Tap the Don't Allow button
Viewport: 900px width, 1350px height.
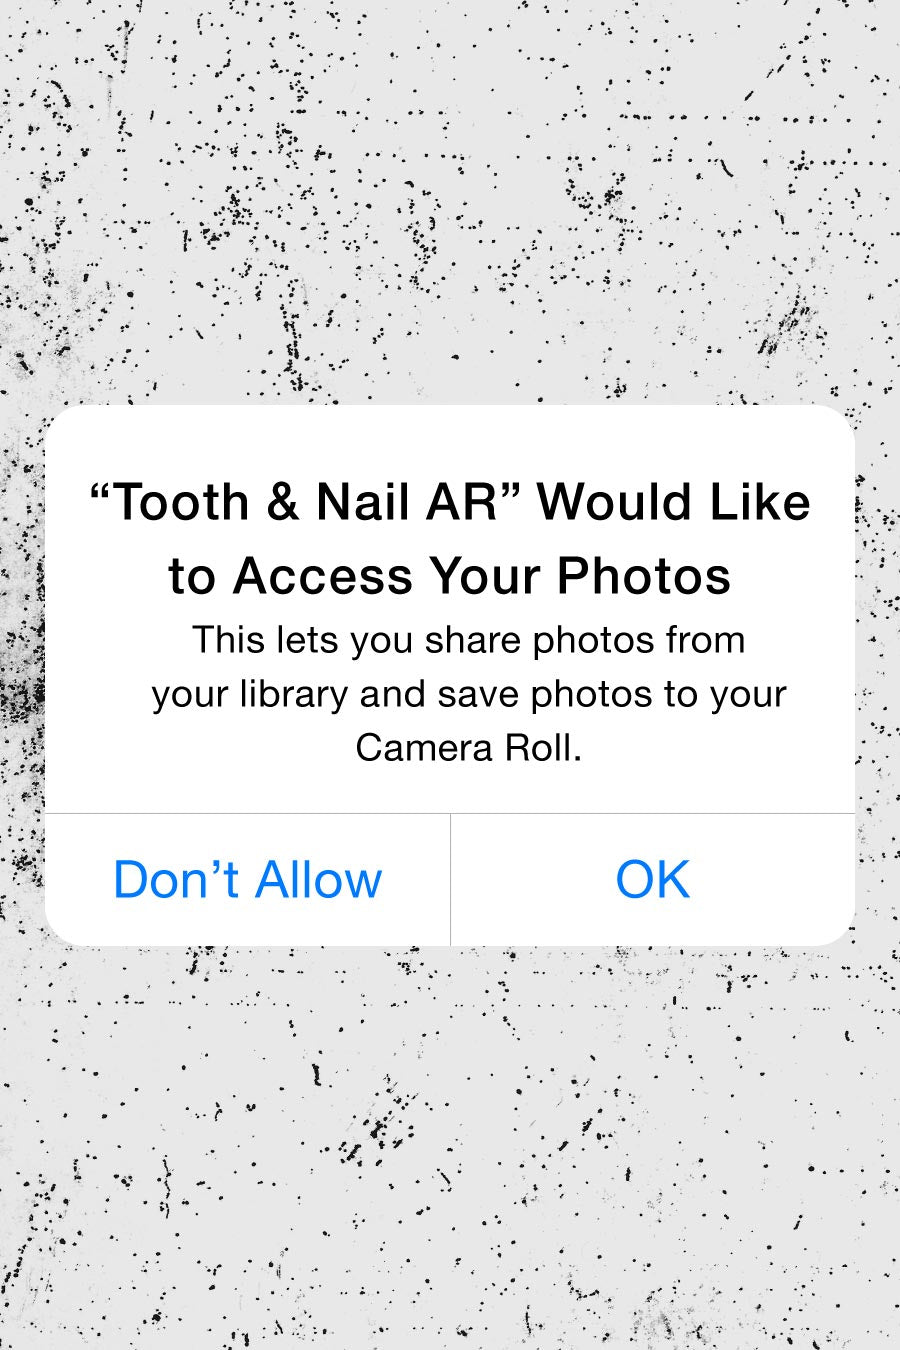[247, 880]
